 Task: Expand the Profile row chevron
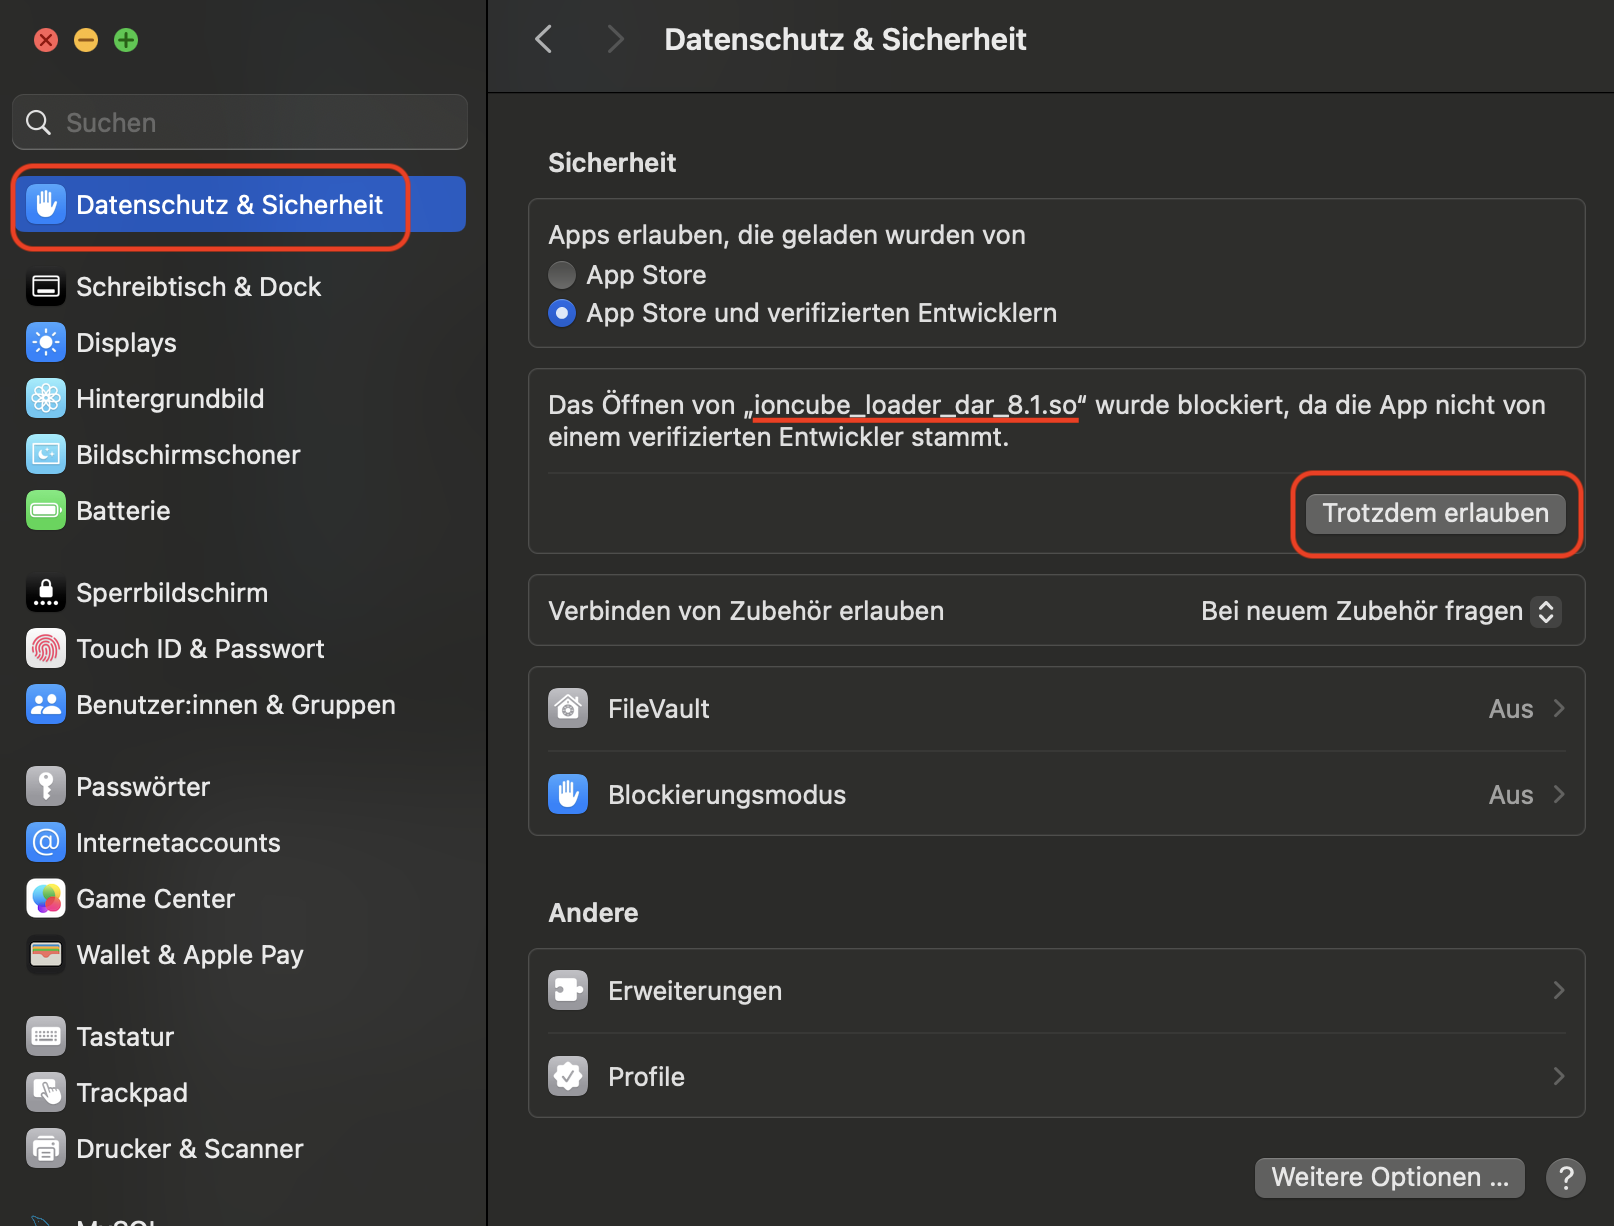tap(1558, 1077)
